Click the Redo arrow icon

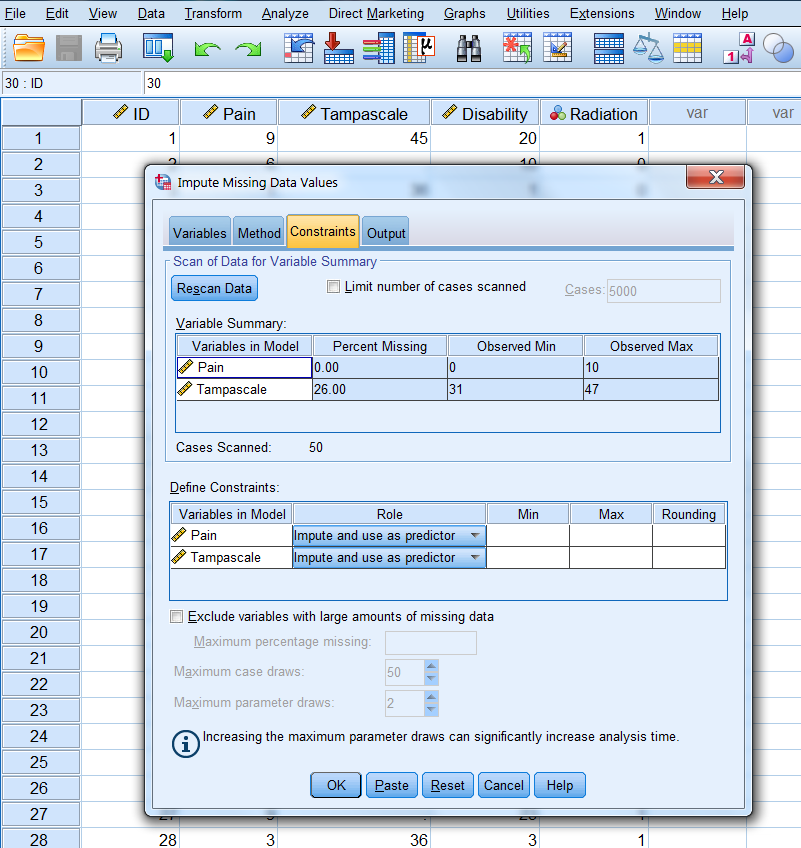pos(248,47)
